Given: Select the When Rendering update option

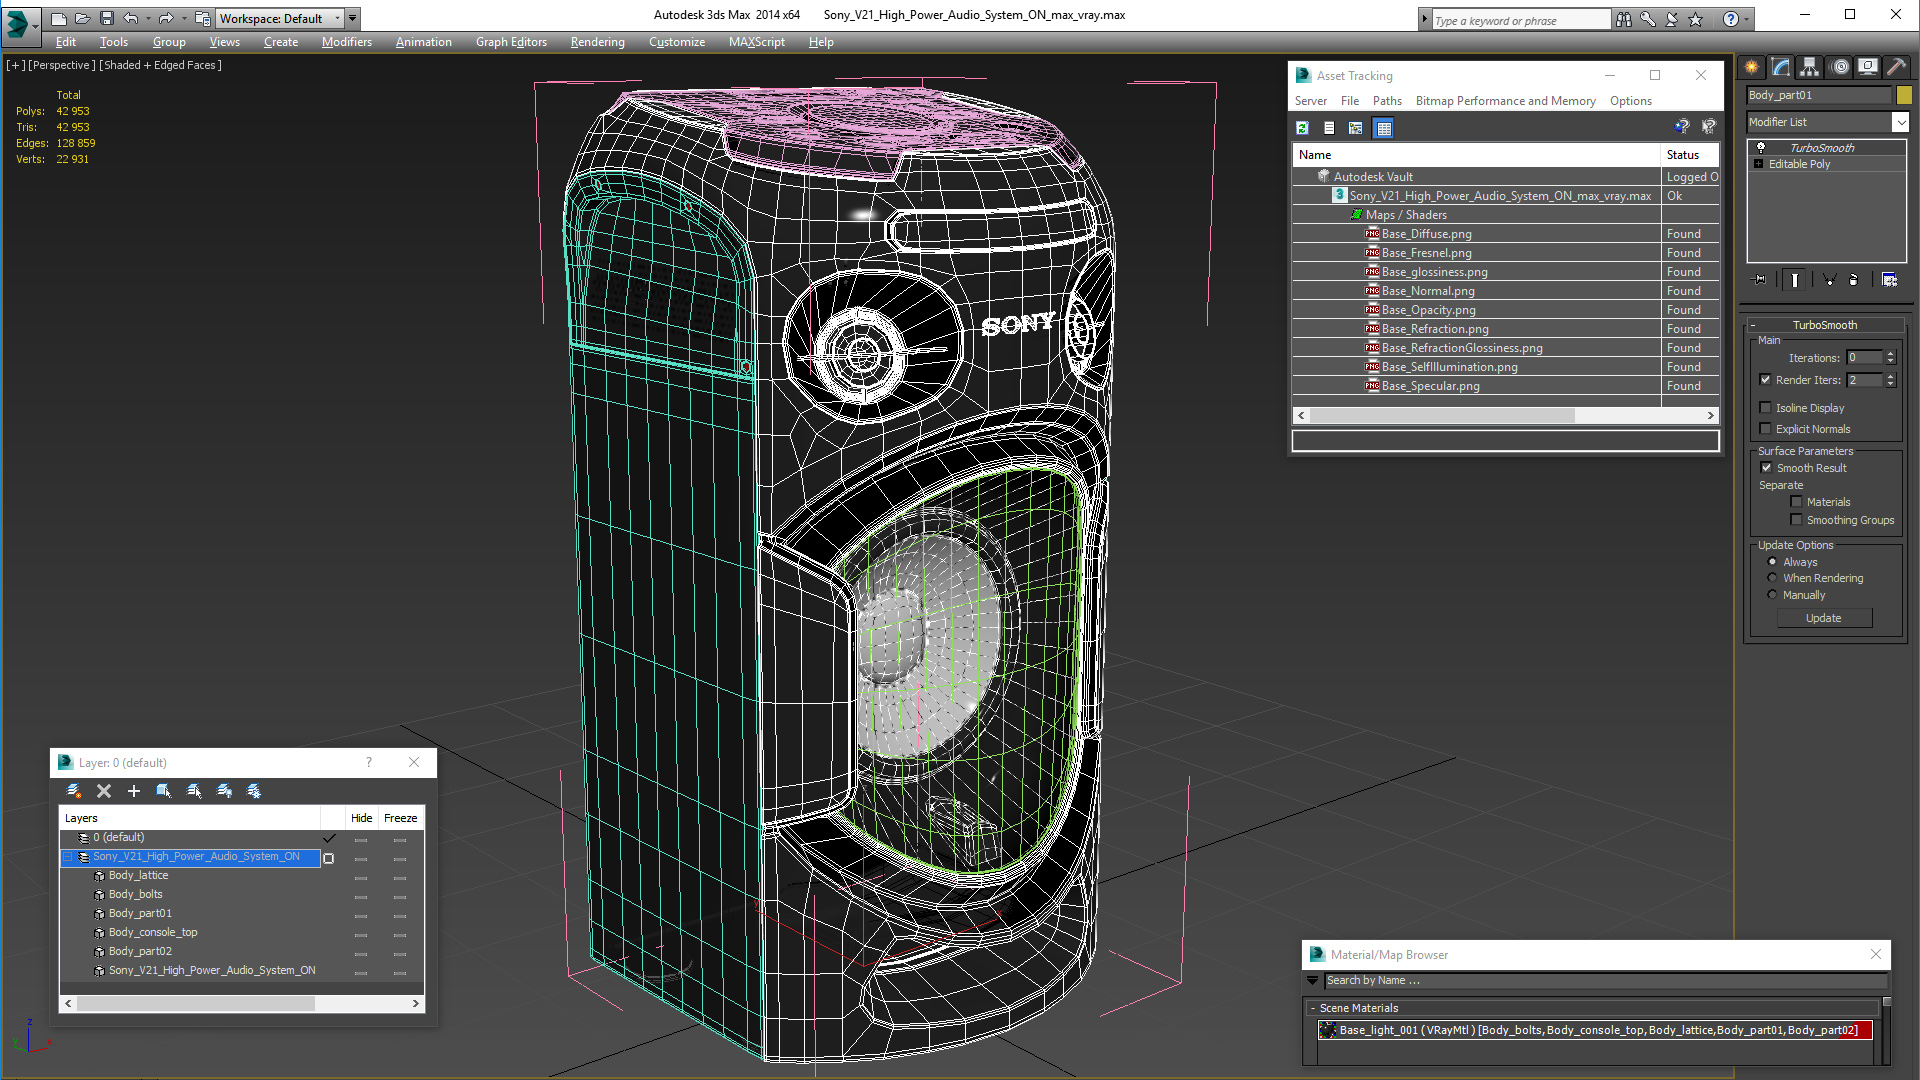Looking at the screenshot, I should pos(1772,578).
